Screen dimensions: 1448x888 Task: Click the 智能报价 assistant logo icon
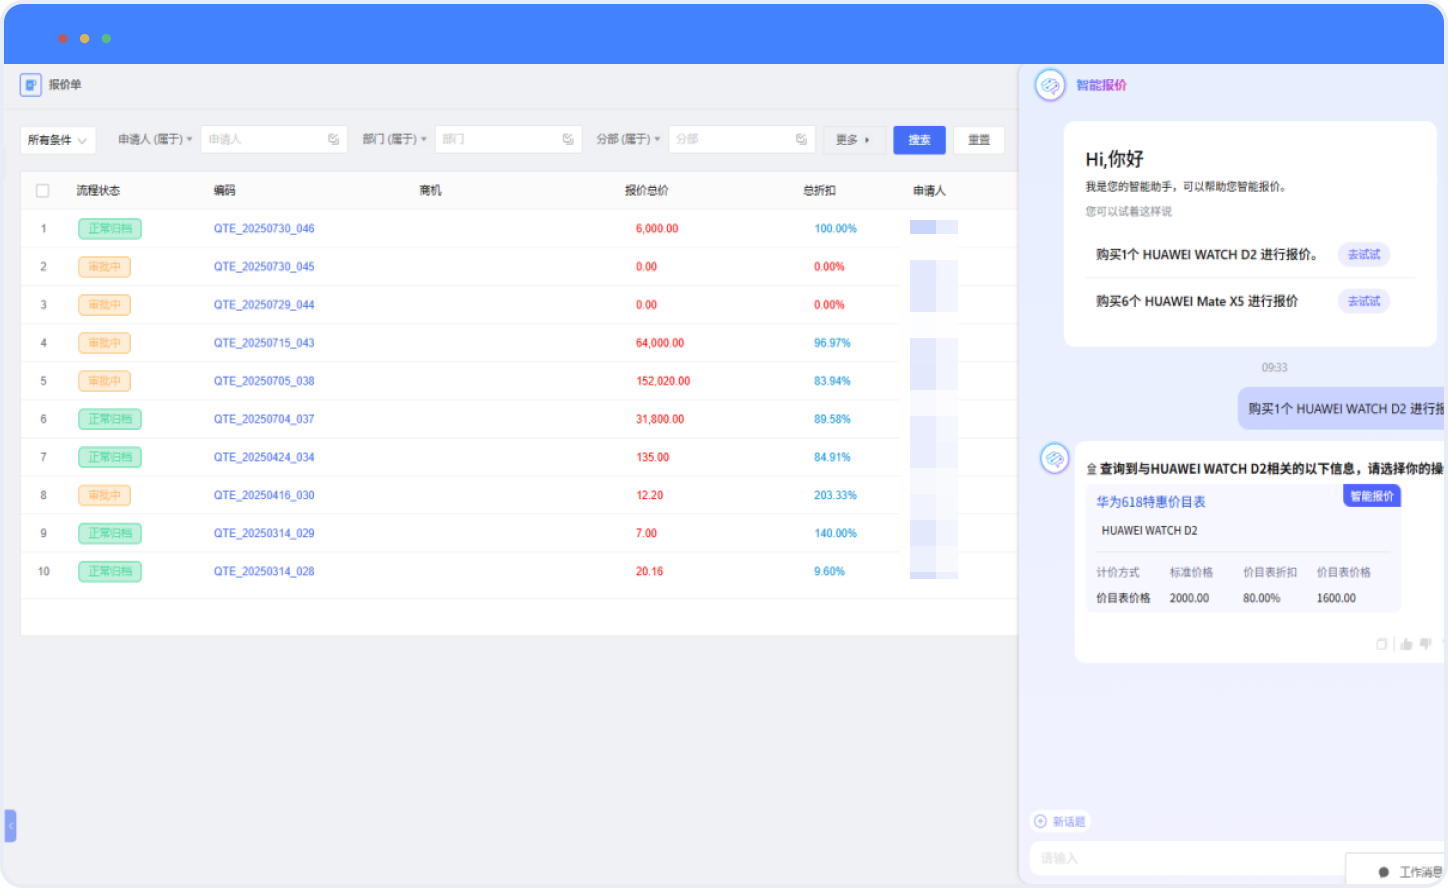coord(1049,86)
